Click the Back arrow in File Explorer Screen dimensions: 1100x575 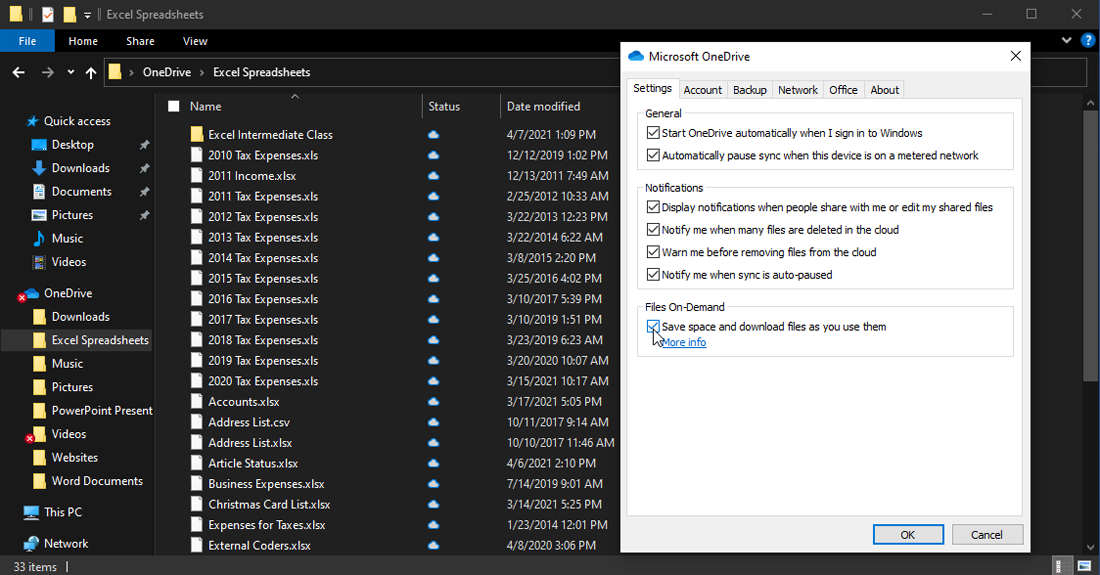tap(19, 72)
